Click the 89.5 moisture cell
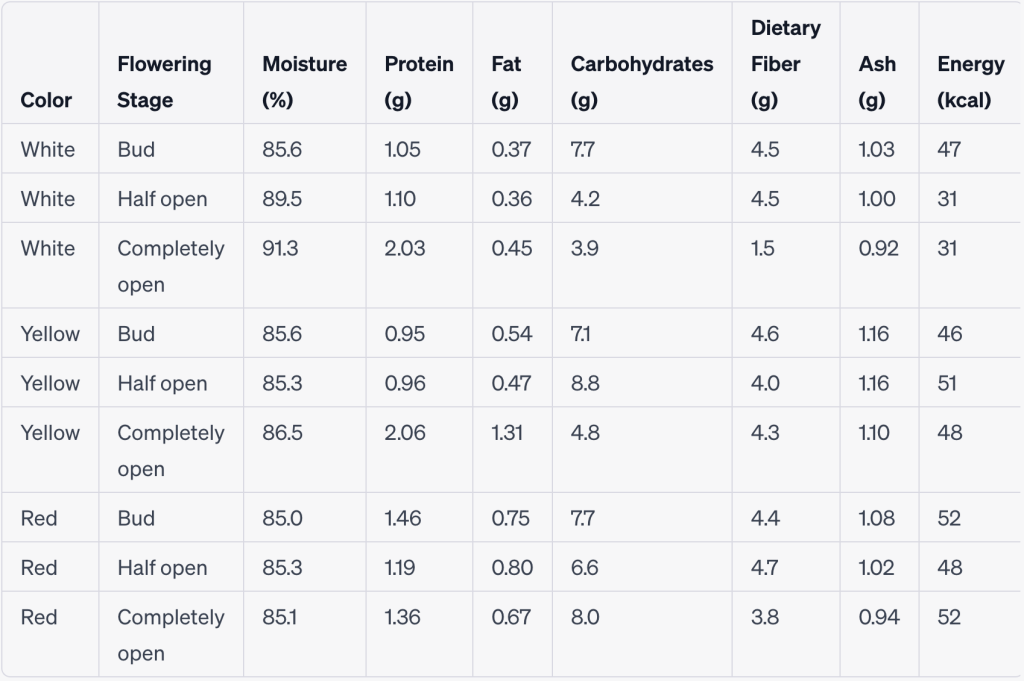This screenshot has height=681, width=1024. pos(282,199)
